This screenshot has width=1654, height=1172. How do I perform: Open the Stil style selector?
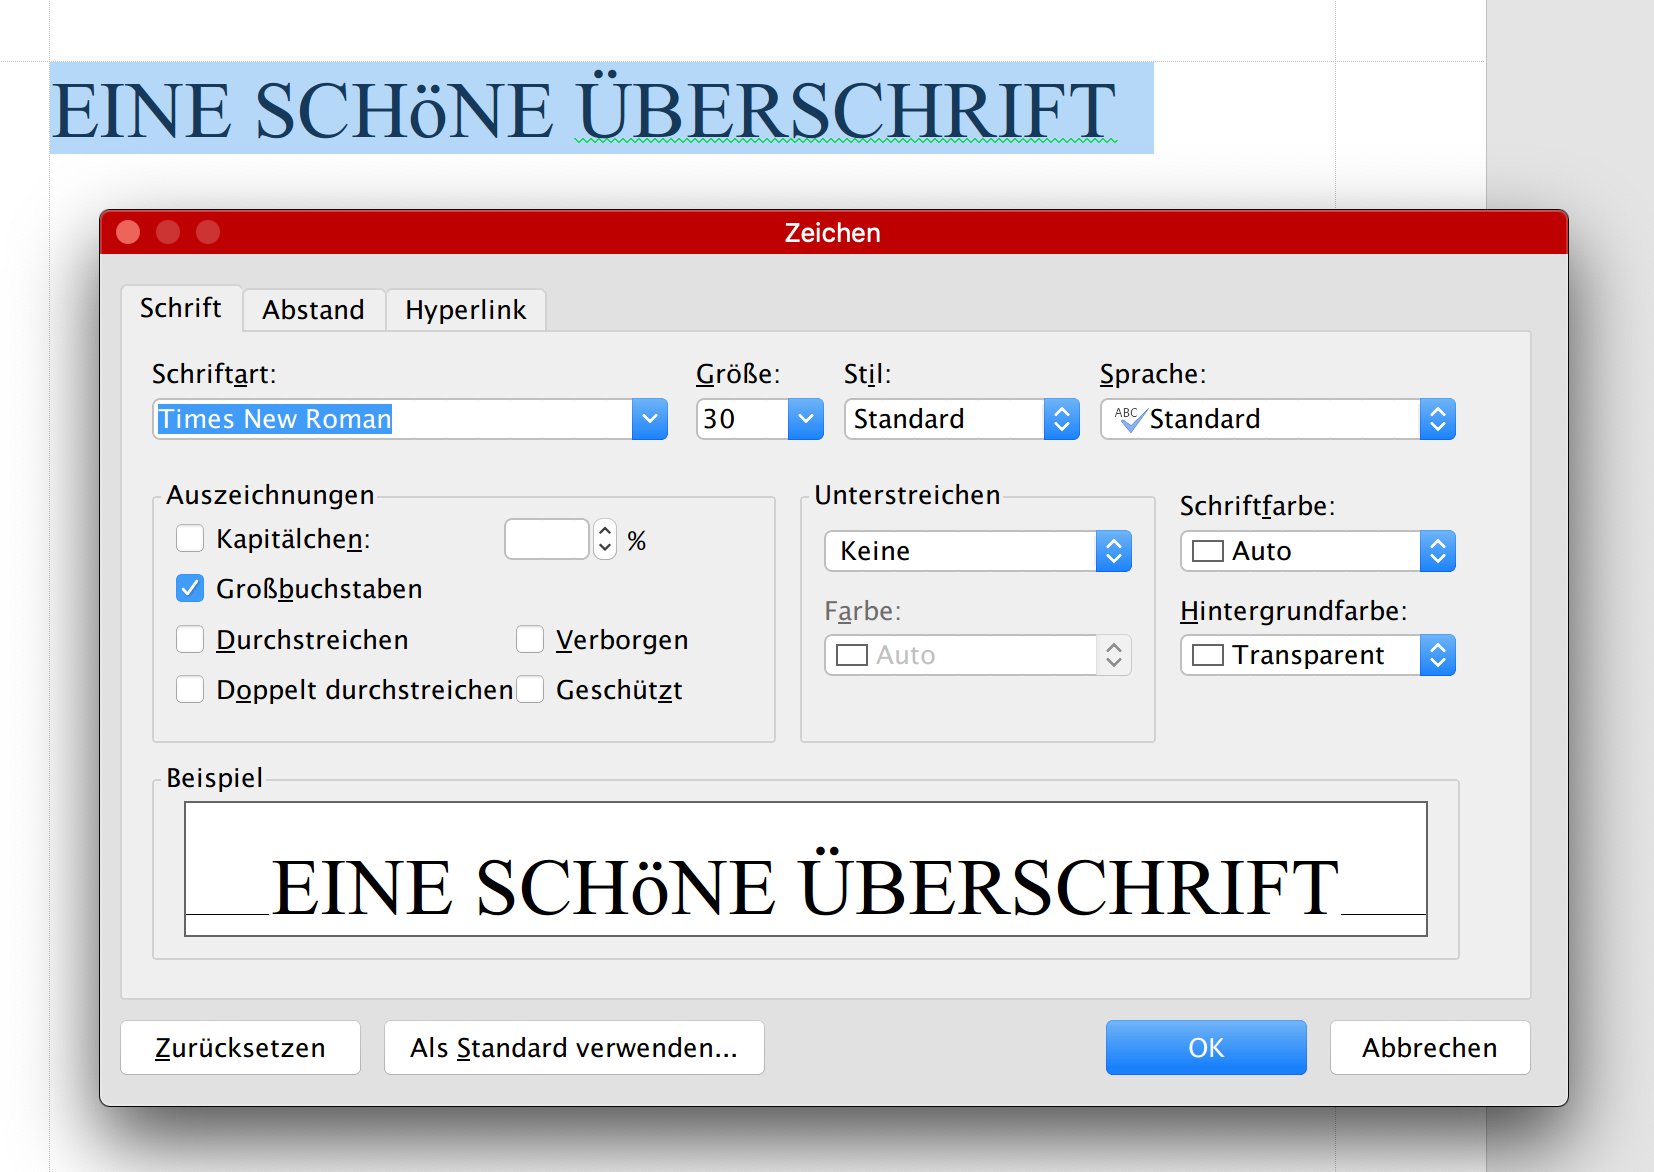pos(1061,419)
